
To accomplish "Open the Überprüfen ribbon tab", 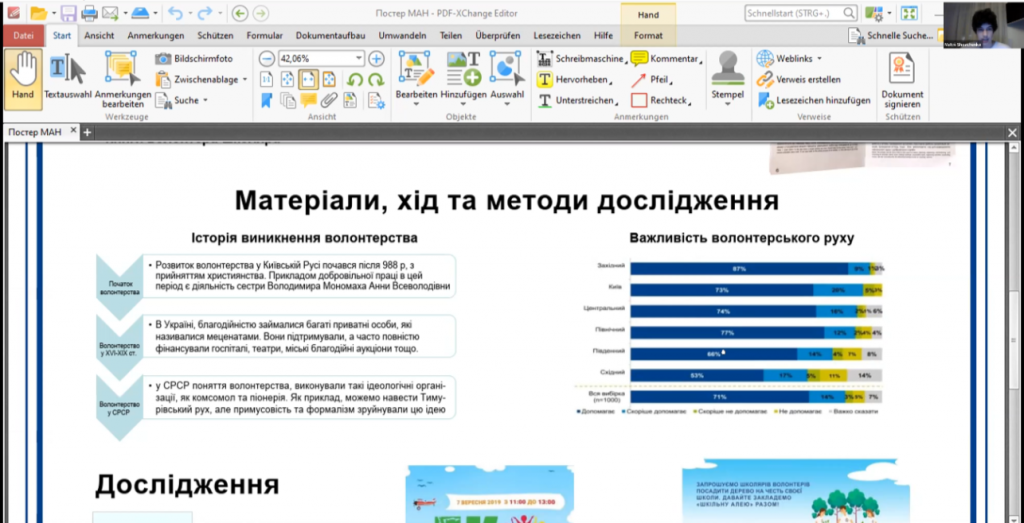I will pos(498,36).
